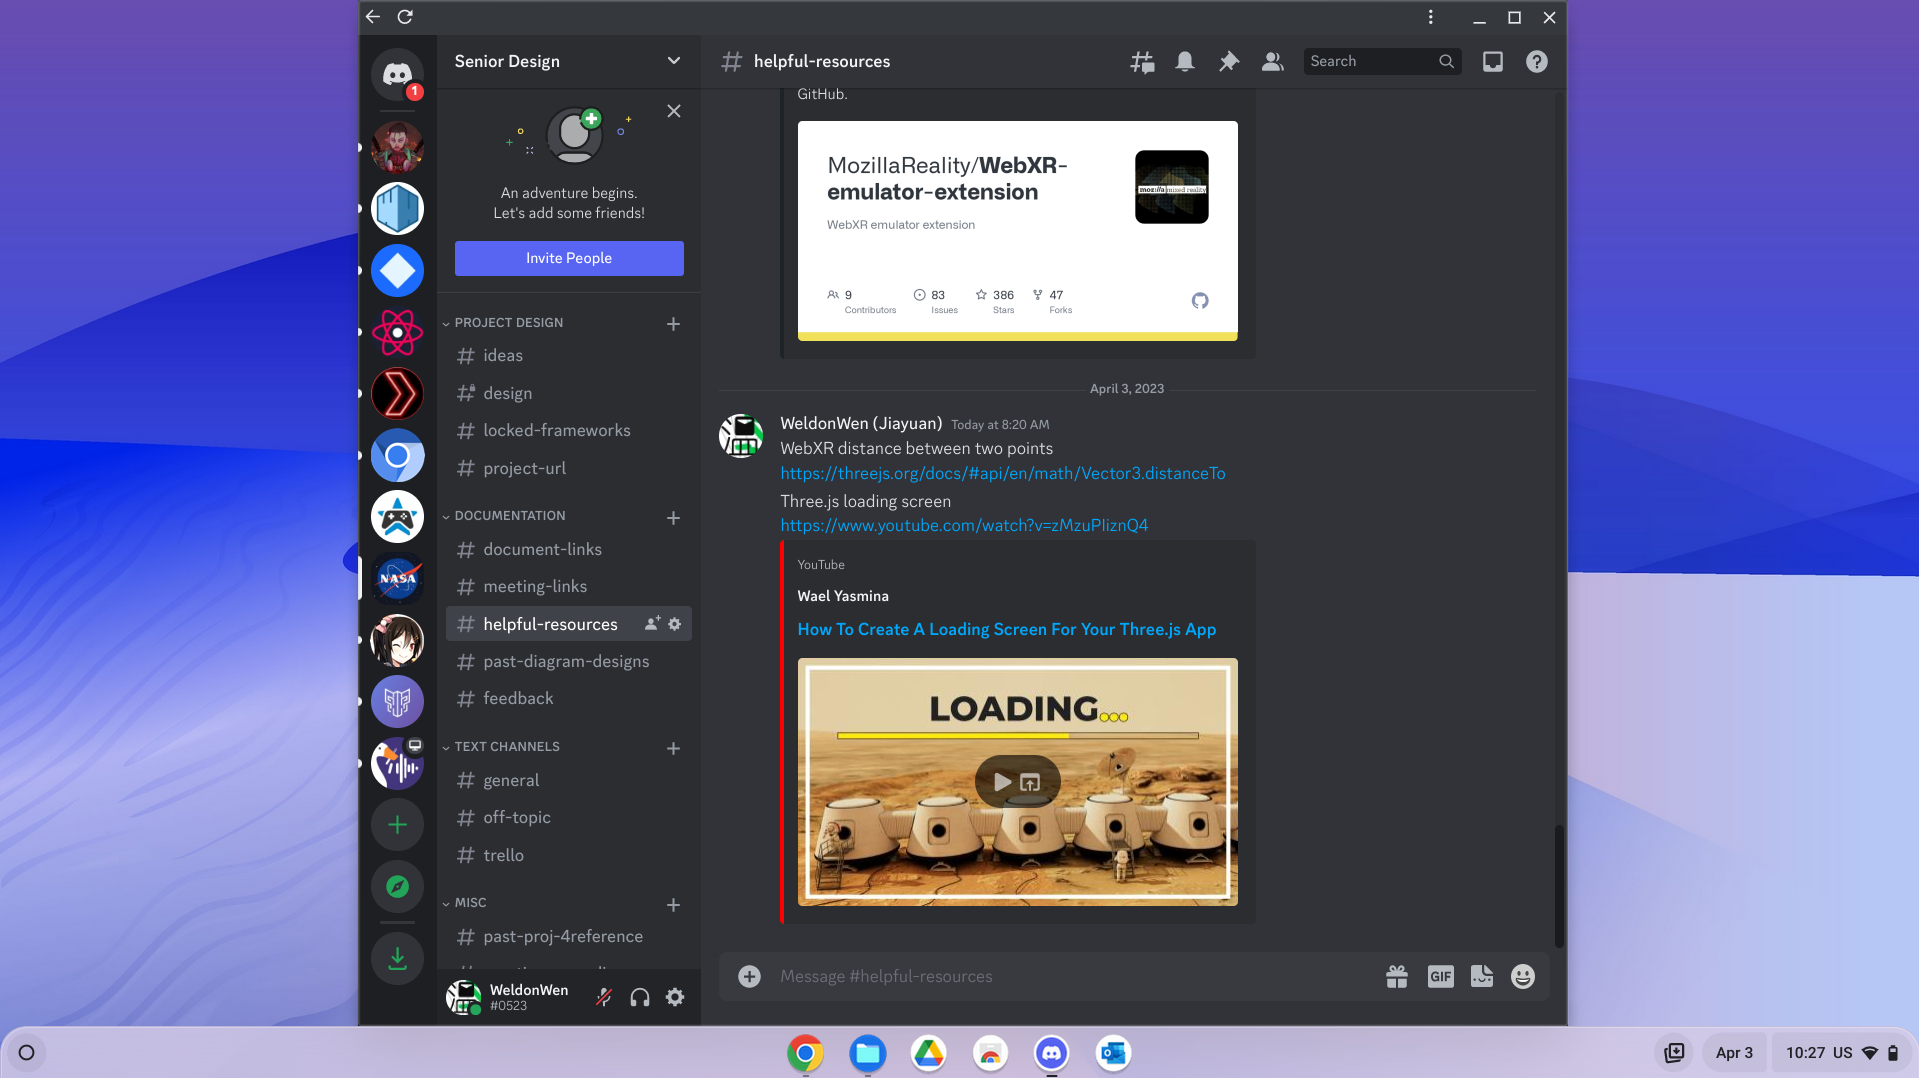The height and width of the screenshot is (1078, 1919).
Task: Select the locked-frameworks channel
Action: (568, 431)
